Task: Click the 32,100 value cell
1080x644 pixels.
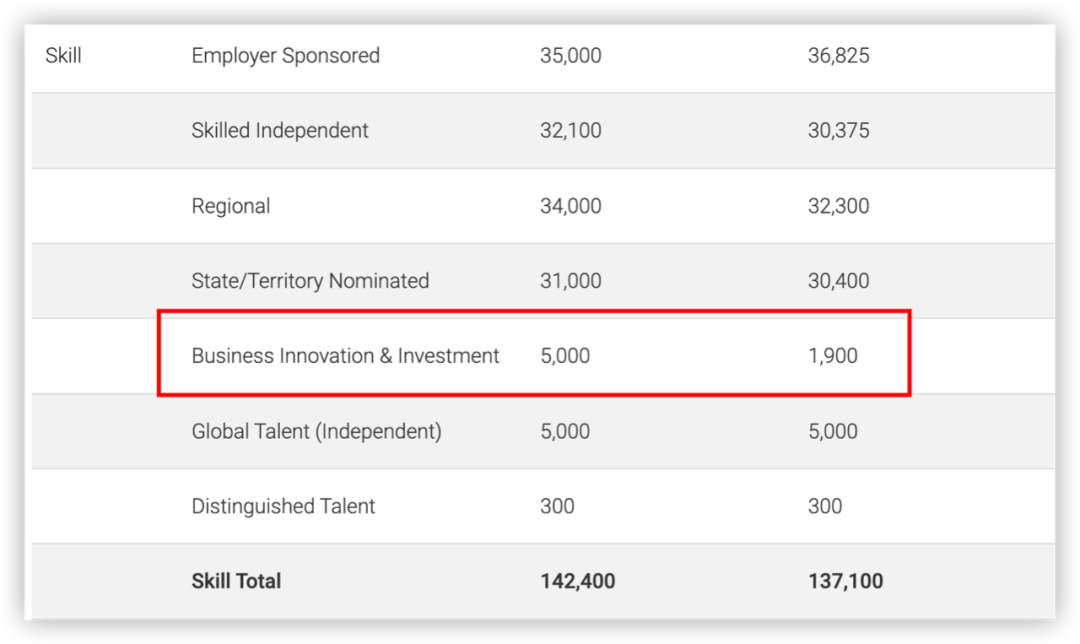Action: [x=570, y=131]
